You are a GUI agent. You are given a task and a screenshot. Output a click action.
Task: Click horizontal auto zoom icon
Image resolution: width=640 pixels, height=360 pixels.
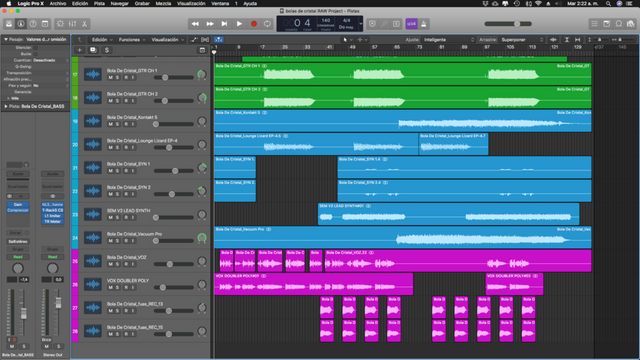pos(577,40)
